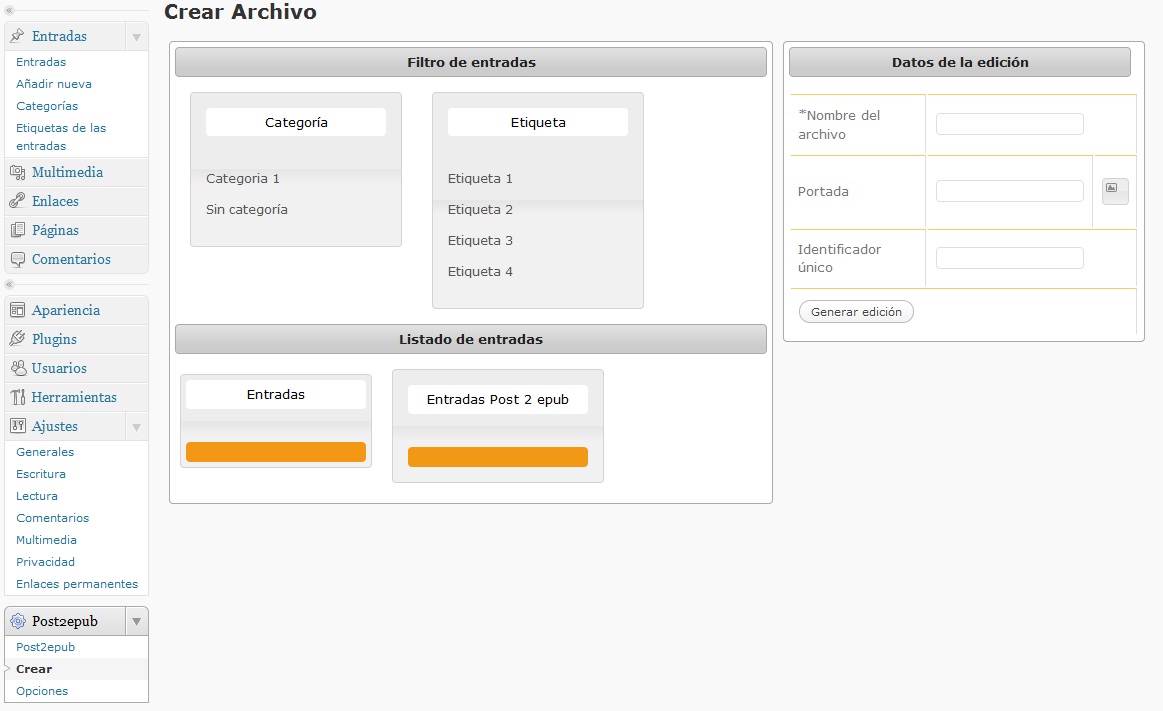Click the Listado de entradas panel header
The width and height of the screenshot is (1163, 711).
(x=471, y=340)
